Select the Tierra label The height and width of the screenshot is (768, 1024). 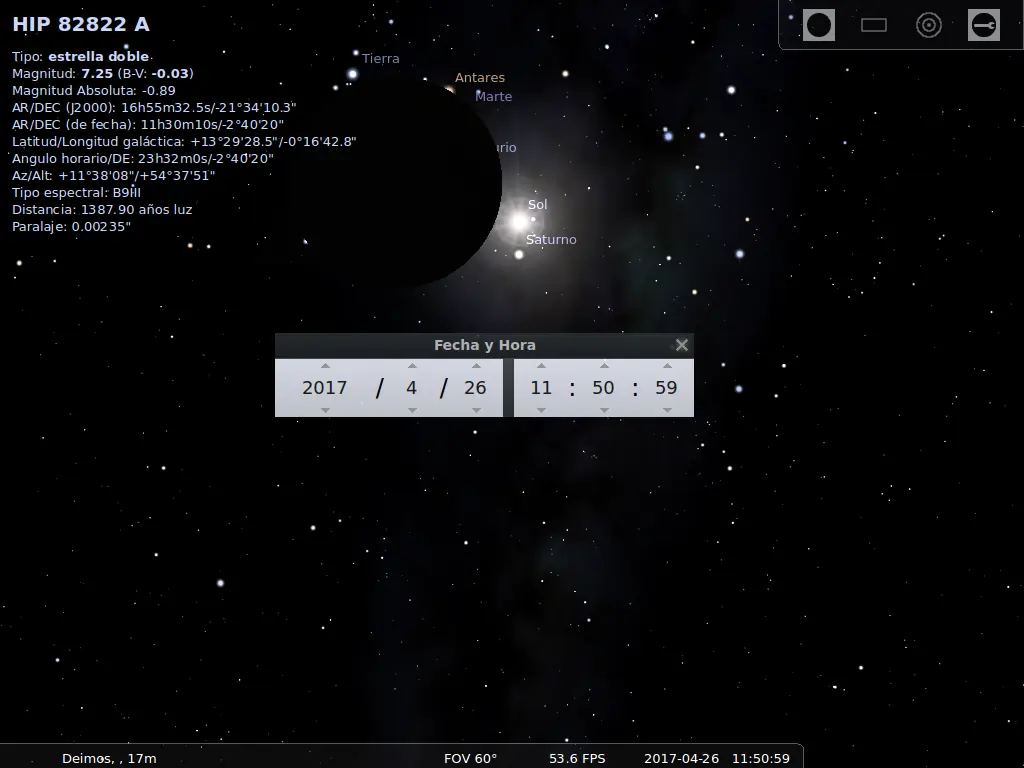tap(381, 59)
